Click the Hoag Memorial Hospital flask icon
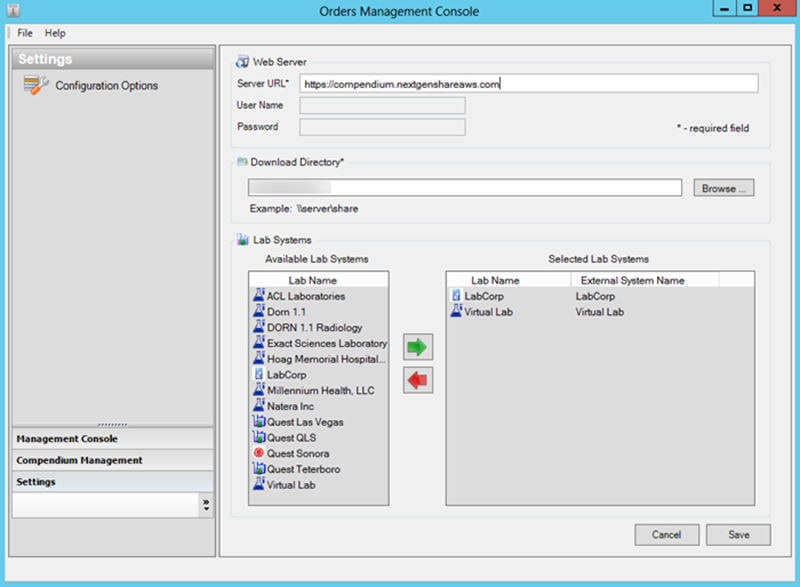This screenshot has width=800, height=587. coord(259,359)
